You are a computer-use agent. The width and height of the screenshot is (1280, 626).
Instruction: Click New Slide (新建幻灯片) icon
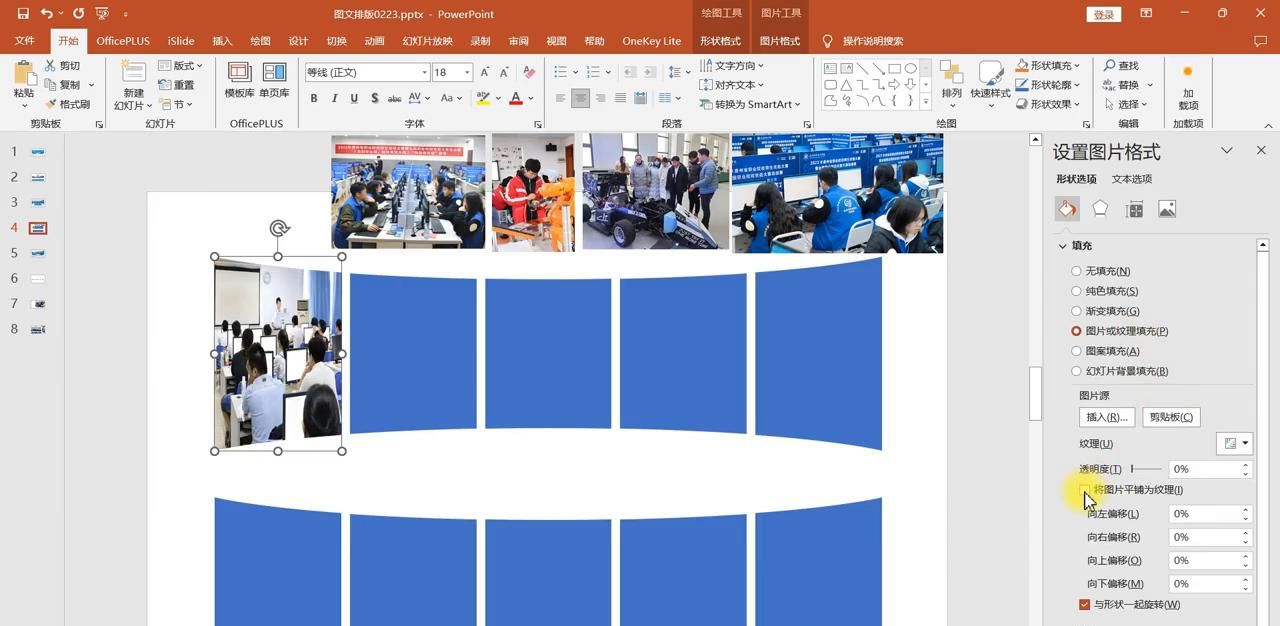point(133,72)
